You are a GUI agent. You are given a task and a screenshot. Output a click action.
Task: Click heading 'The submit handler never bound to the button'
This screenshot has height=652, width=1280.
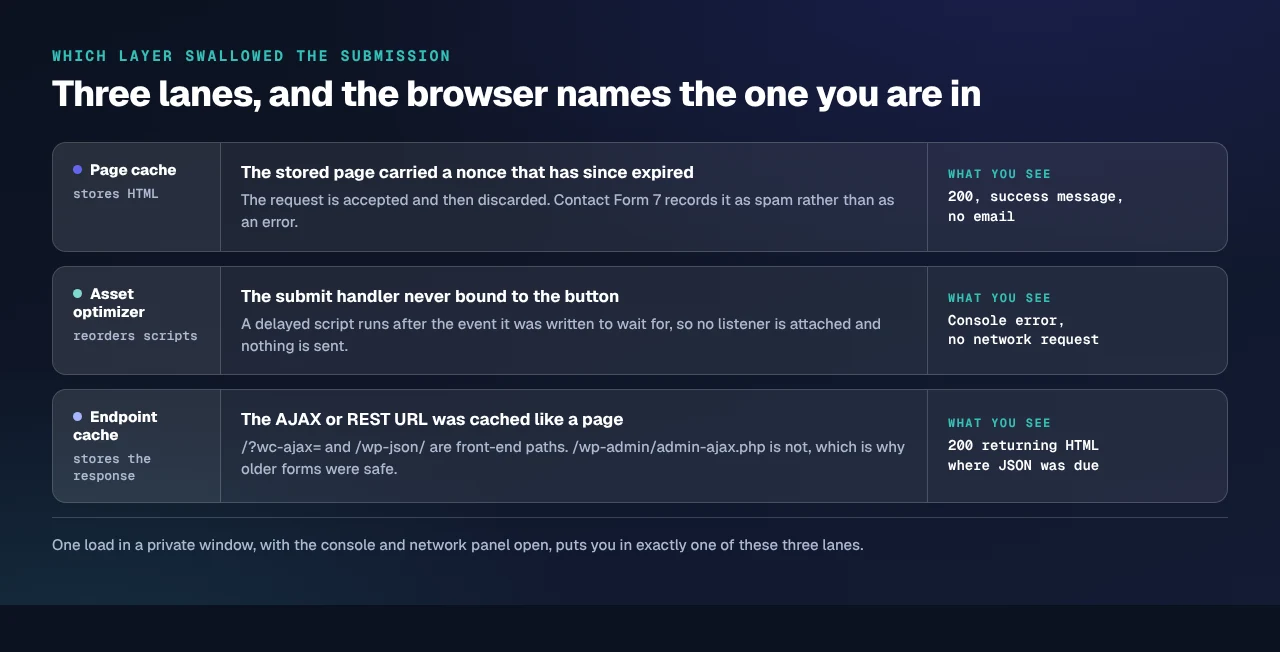pos(430,296)
